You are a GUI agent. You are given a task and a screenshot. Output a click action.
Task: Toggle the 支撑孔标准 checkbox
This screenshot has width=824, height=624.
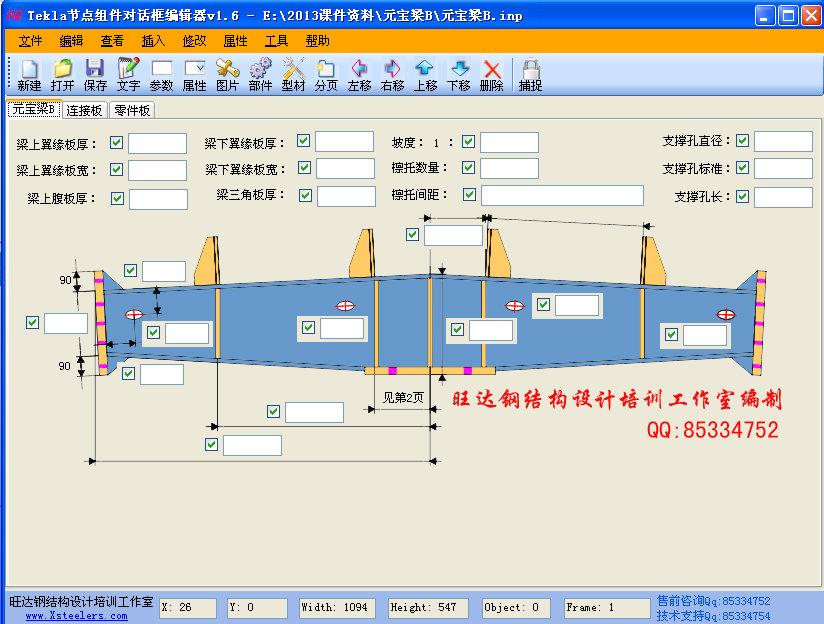[743, 168]
